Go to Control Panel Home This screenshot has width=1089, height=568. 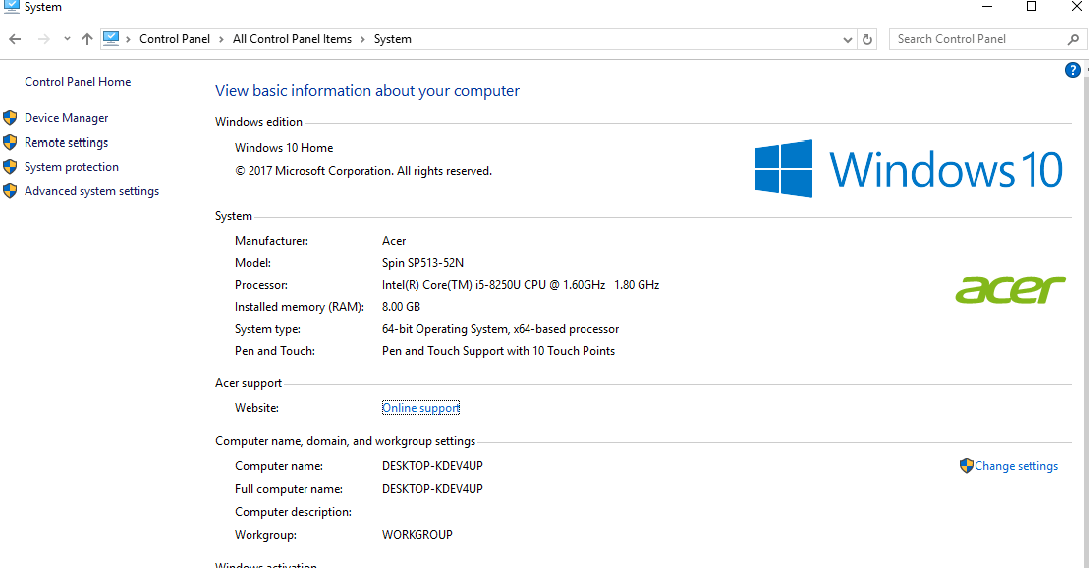coord(78,82)
